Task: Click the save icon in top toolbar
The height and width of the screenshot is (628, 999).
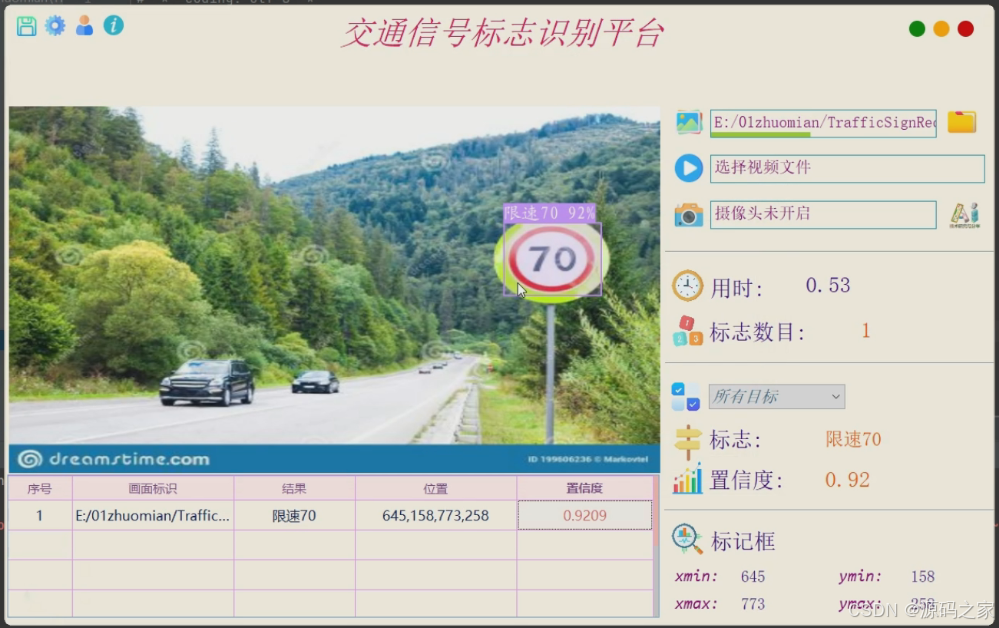Action: [25, 26]
